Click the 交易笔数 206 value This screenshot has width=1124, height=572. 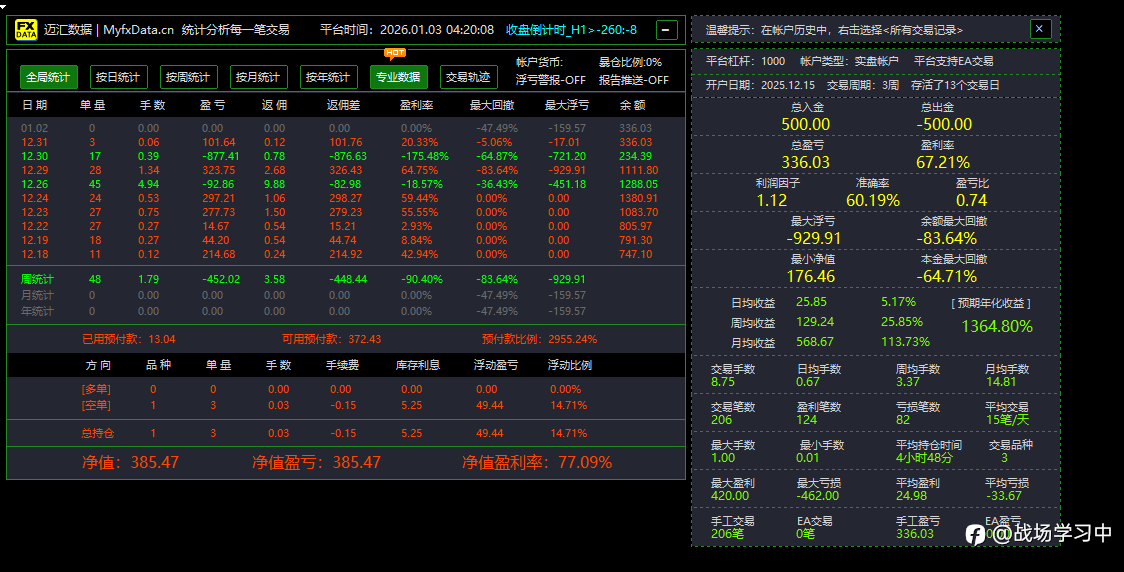point(722,419)
